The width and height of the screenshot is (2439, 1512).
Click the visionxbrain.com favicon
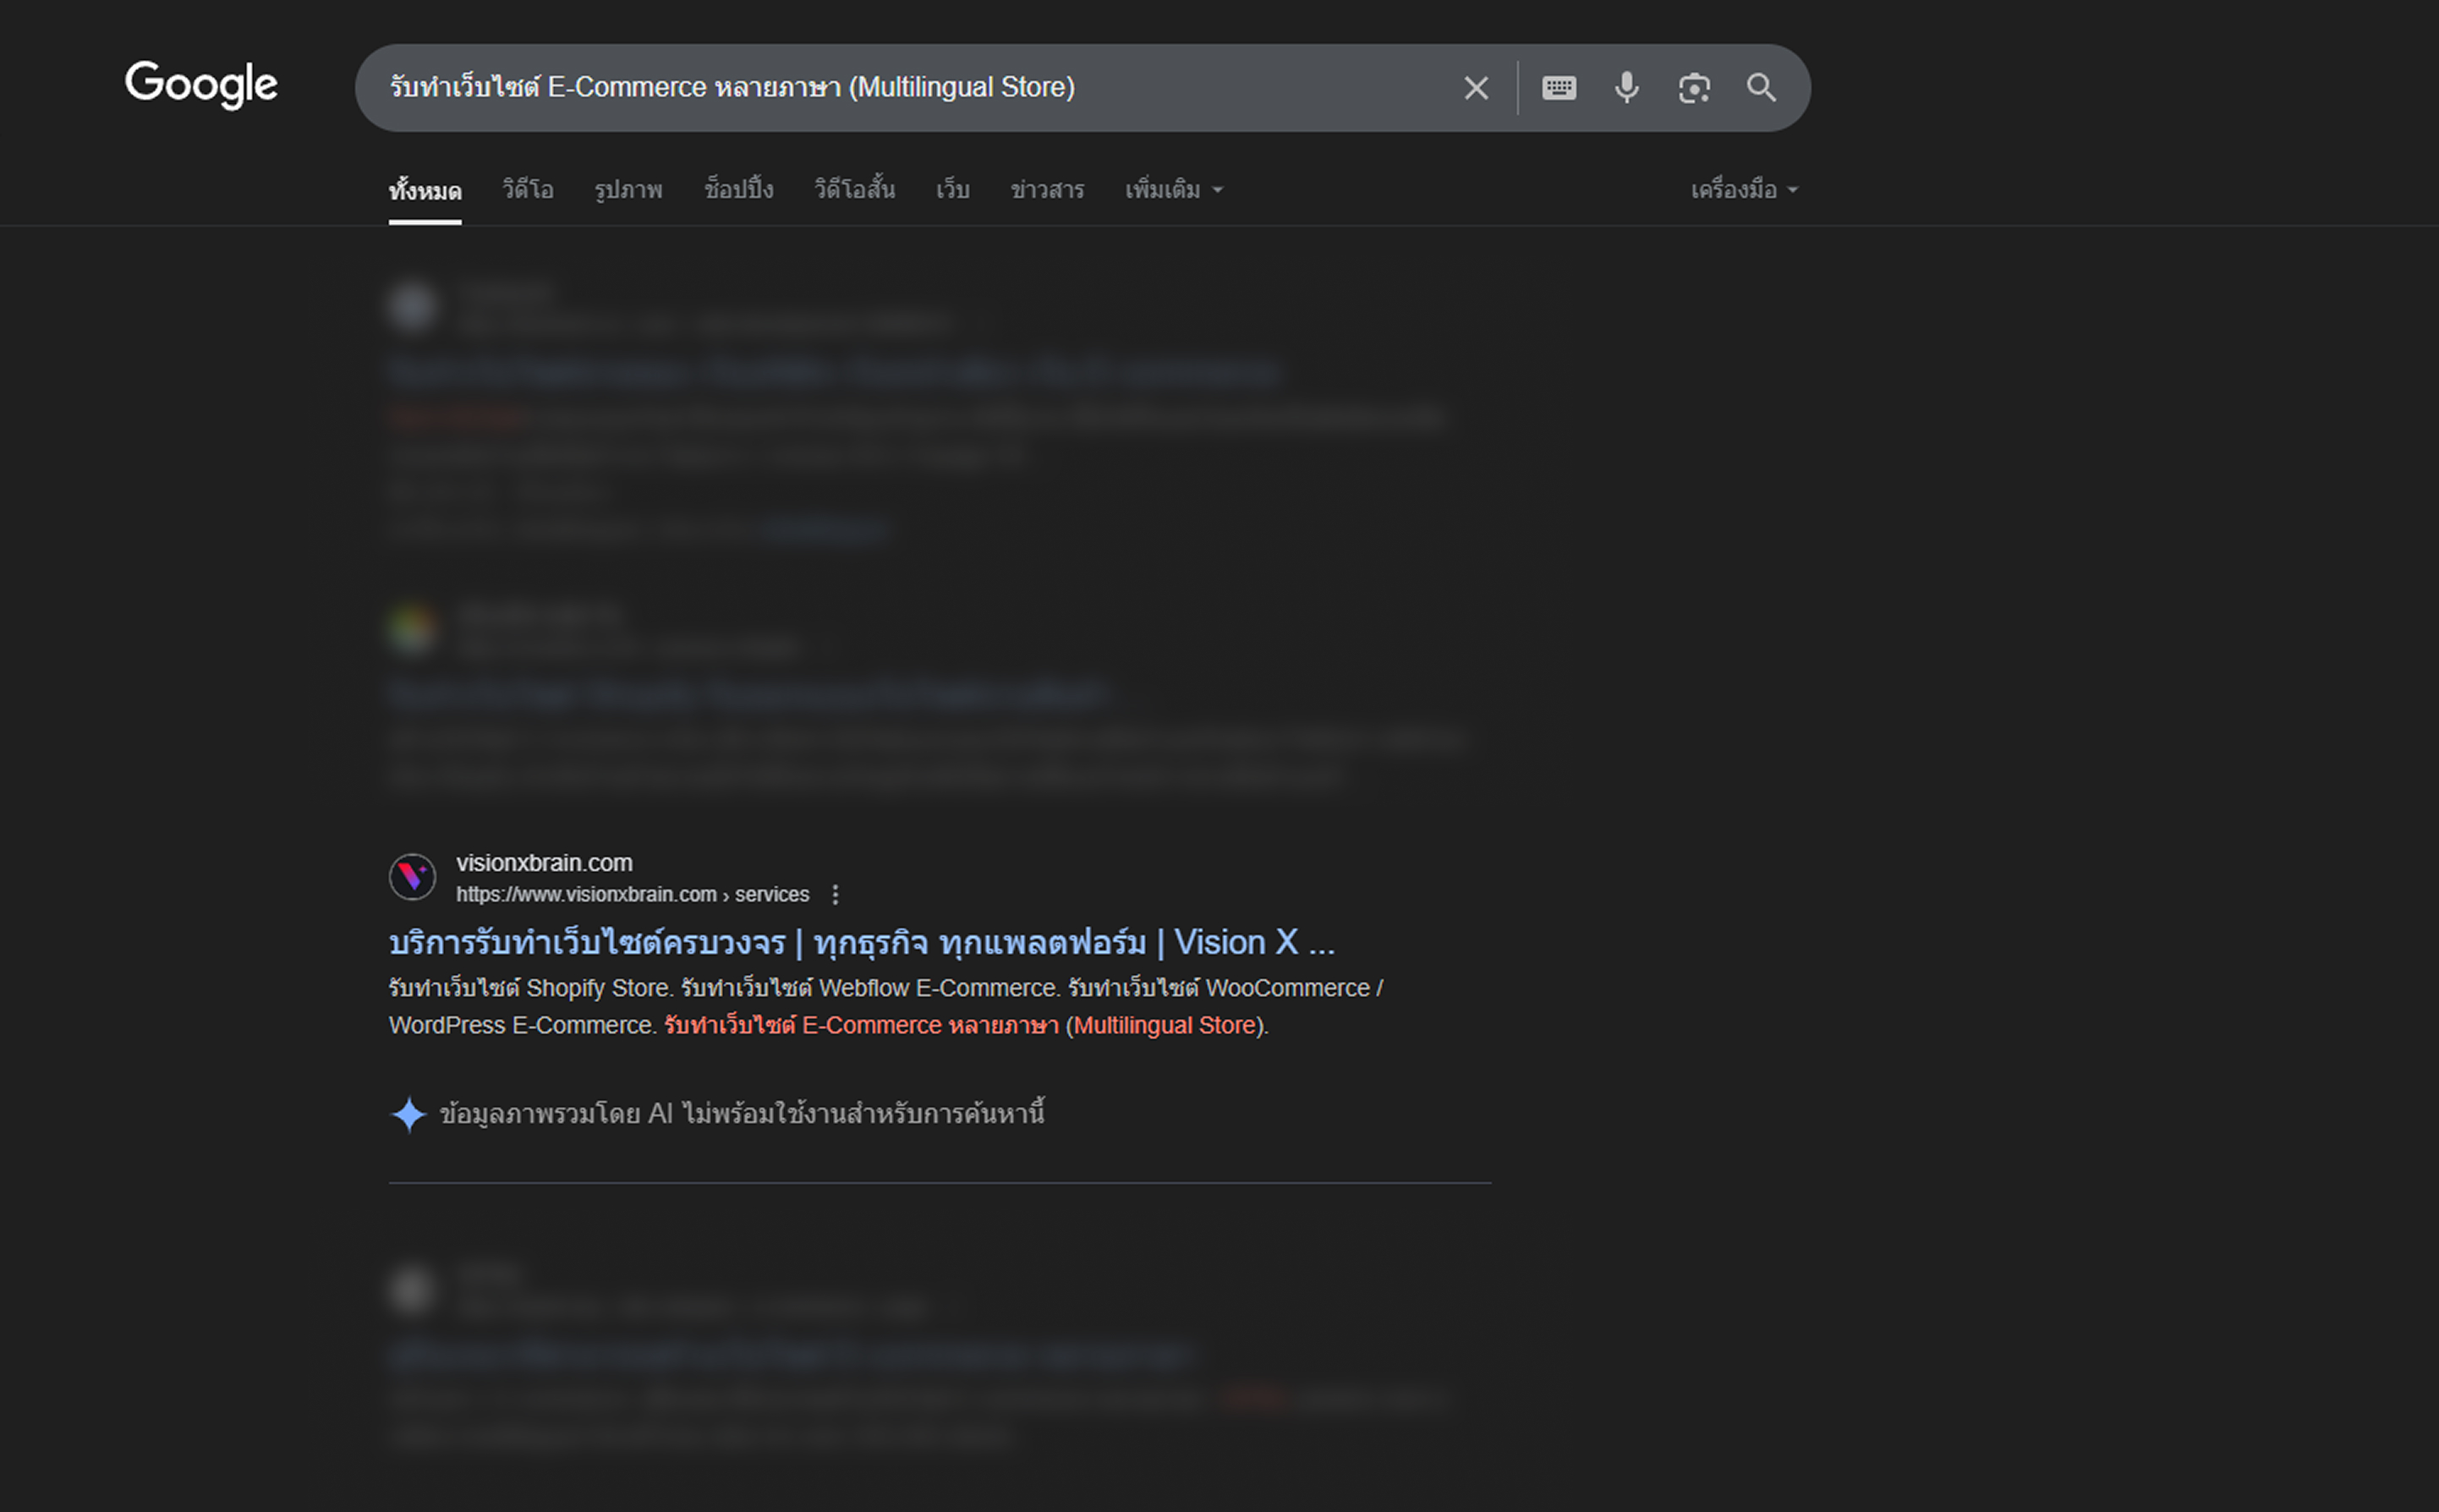click(412, 877)
